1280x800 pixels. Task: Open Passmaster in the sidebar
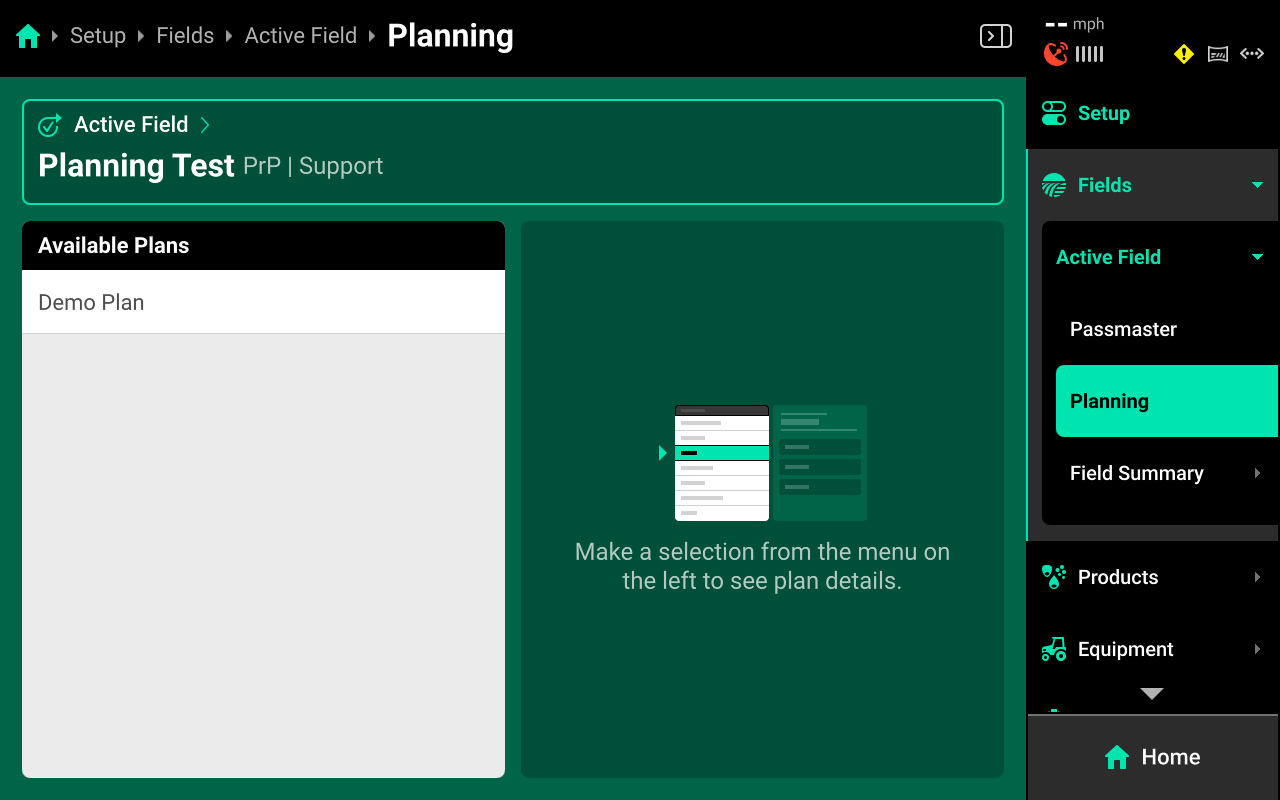coord(1123,329)
